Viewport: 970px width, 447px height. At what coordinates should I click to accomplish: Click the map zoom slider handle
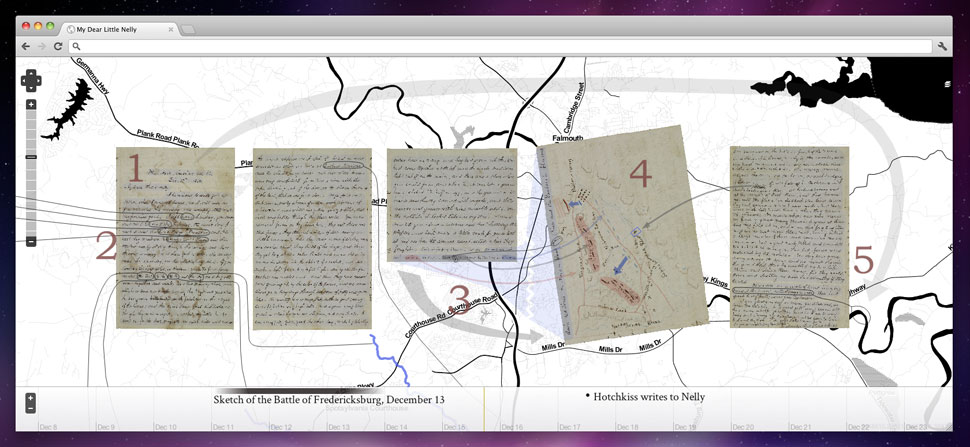coord(32,157)
